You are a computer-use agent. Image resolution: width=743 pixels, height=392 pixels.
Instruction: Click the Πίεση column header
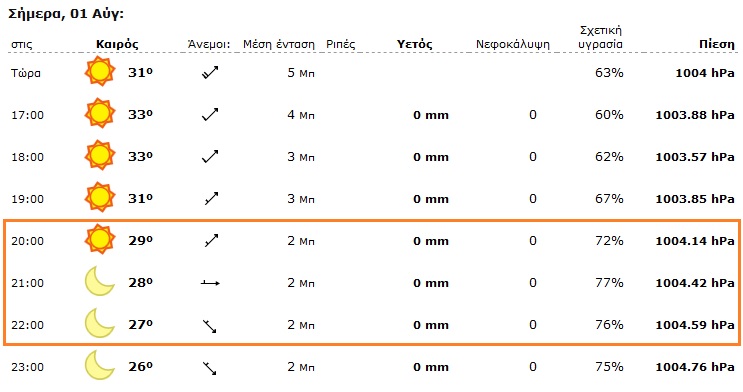coord(716,45)
